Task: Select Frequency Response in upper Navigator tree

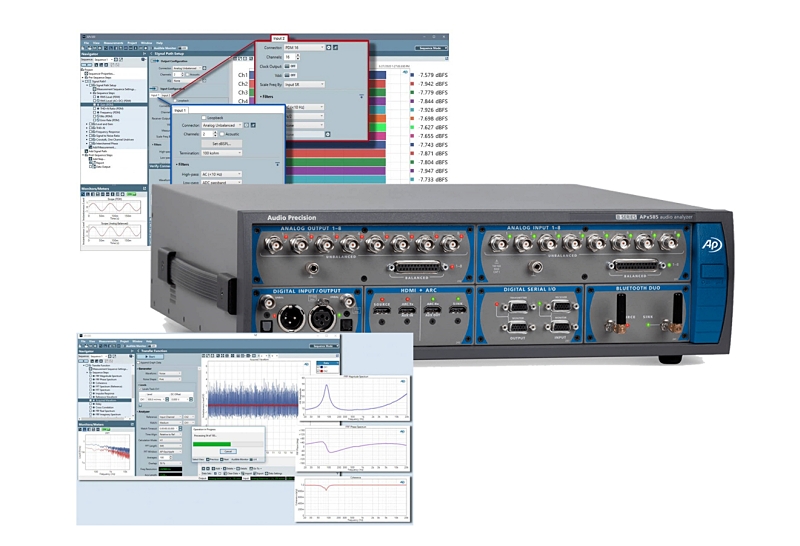Action: [107, 132]
